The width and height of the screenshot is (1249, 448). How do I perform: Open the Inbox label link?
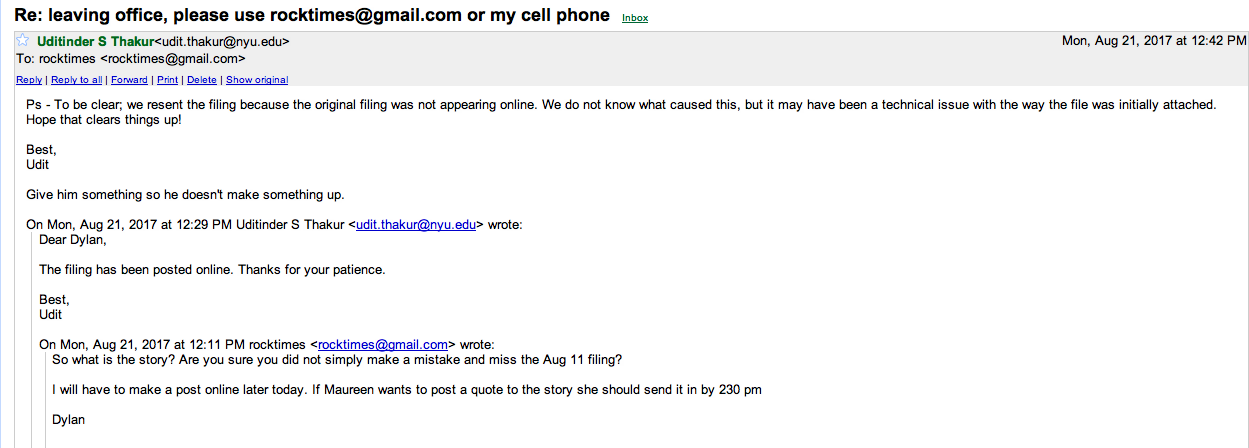coord(634,18)
